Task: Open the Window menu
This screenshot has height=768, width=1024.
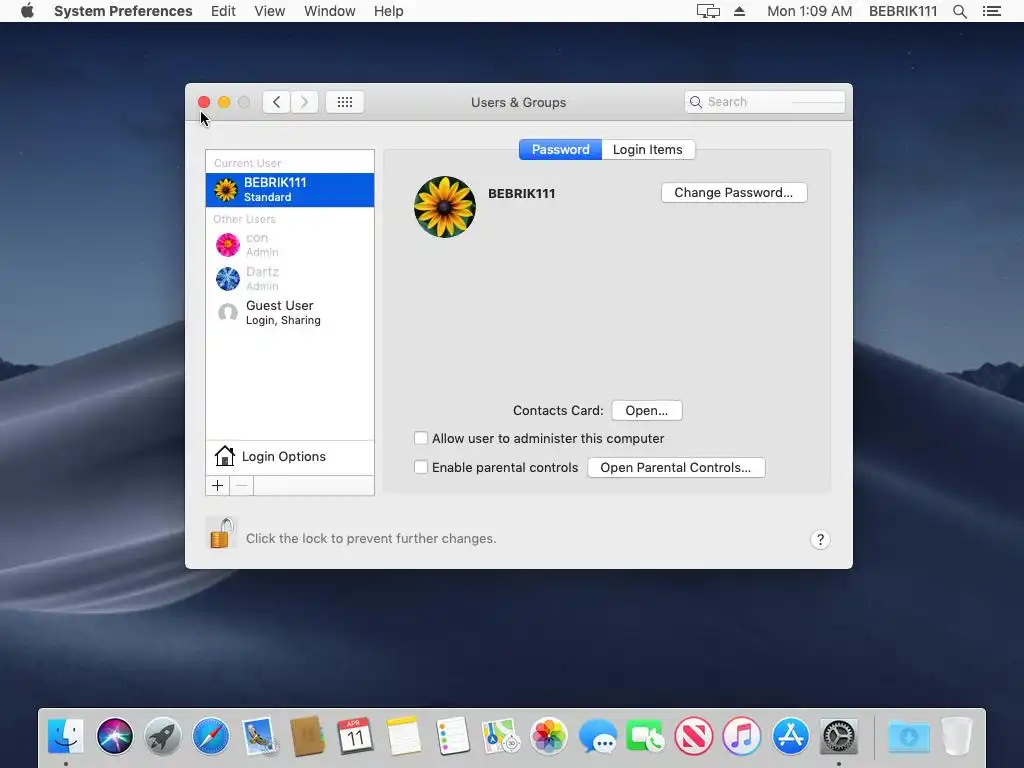Action: tap(329, 11)
